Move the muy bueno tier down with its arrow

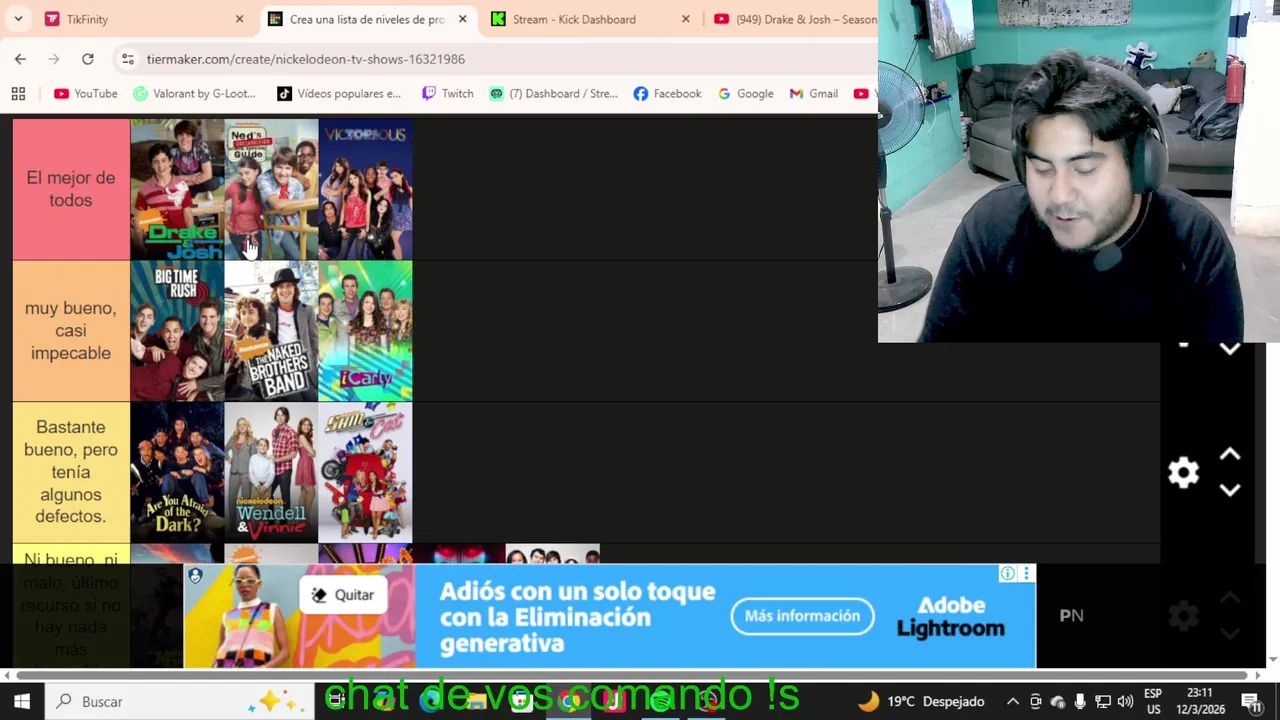tap(1230, 349)
